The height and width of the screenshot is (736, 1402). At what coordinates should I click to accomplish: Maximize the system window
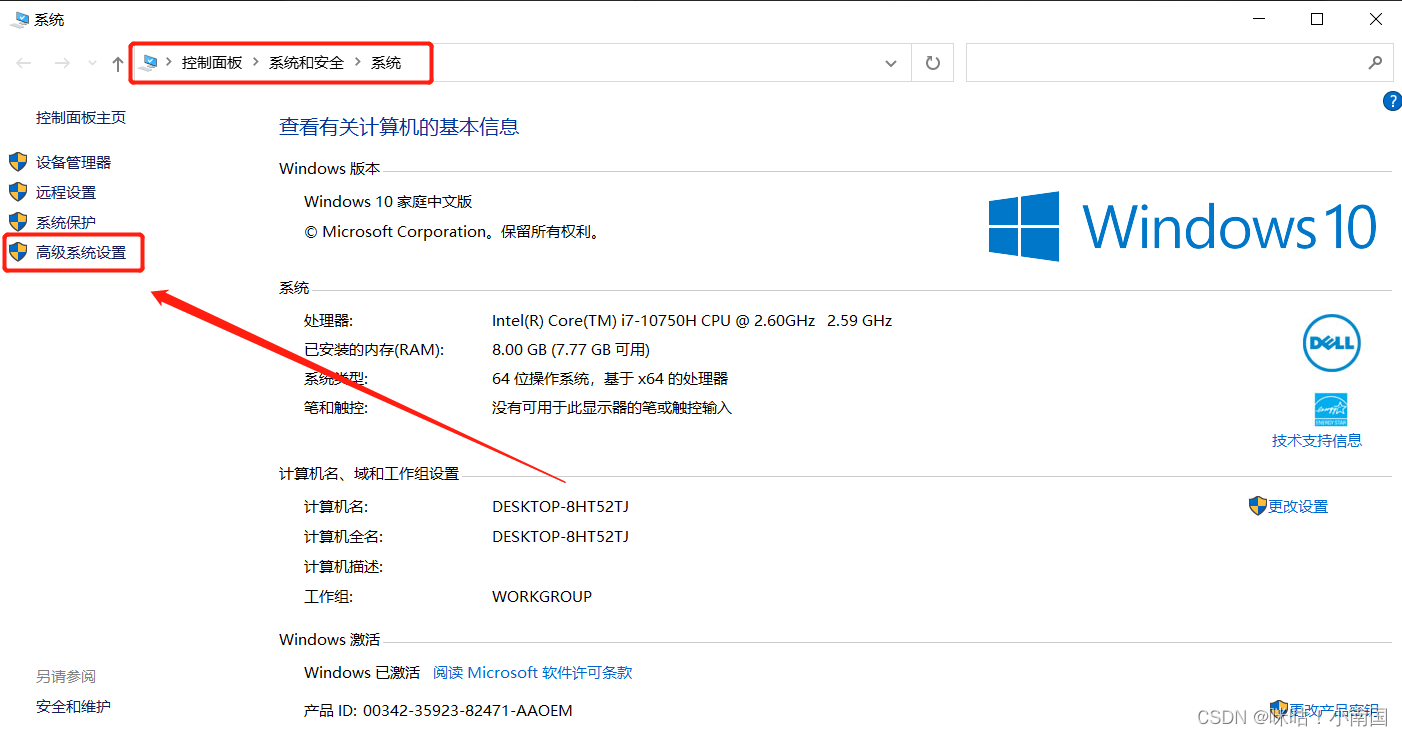coord(1317,19)
